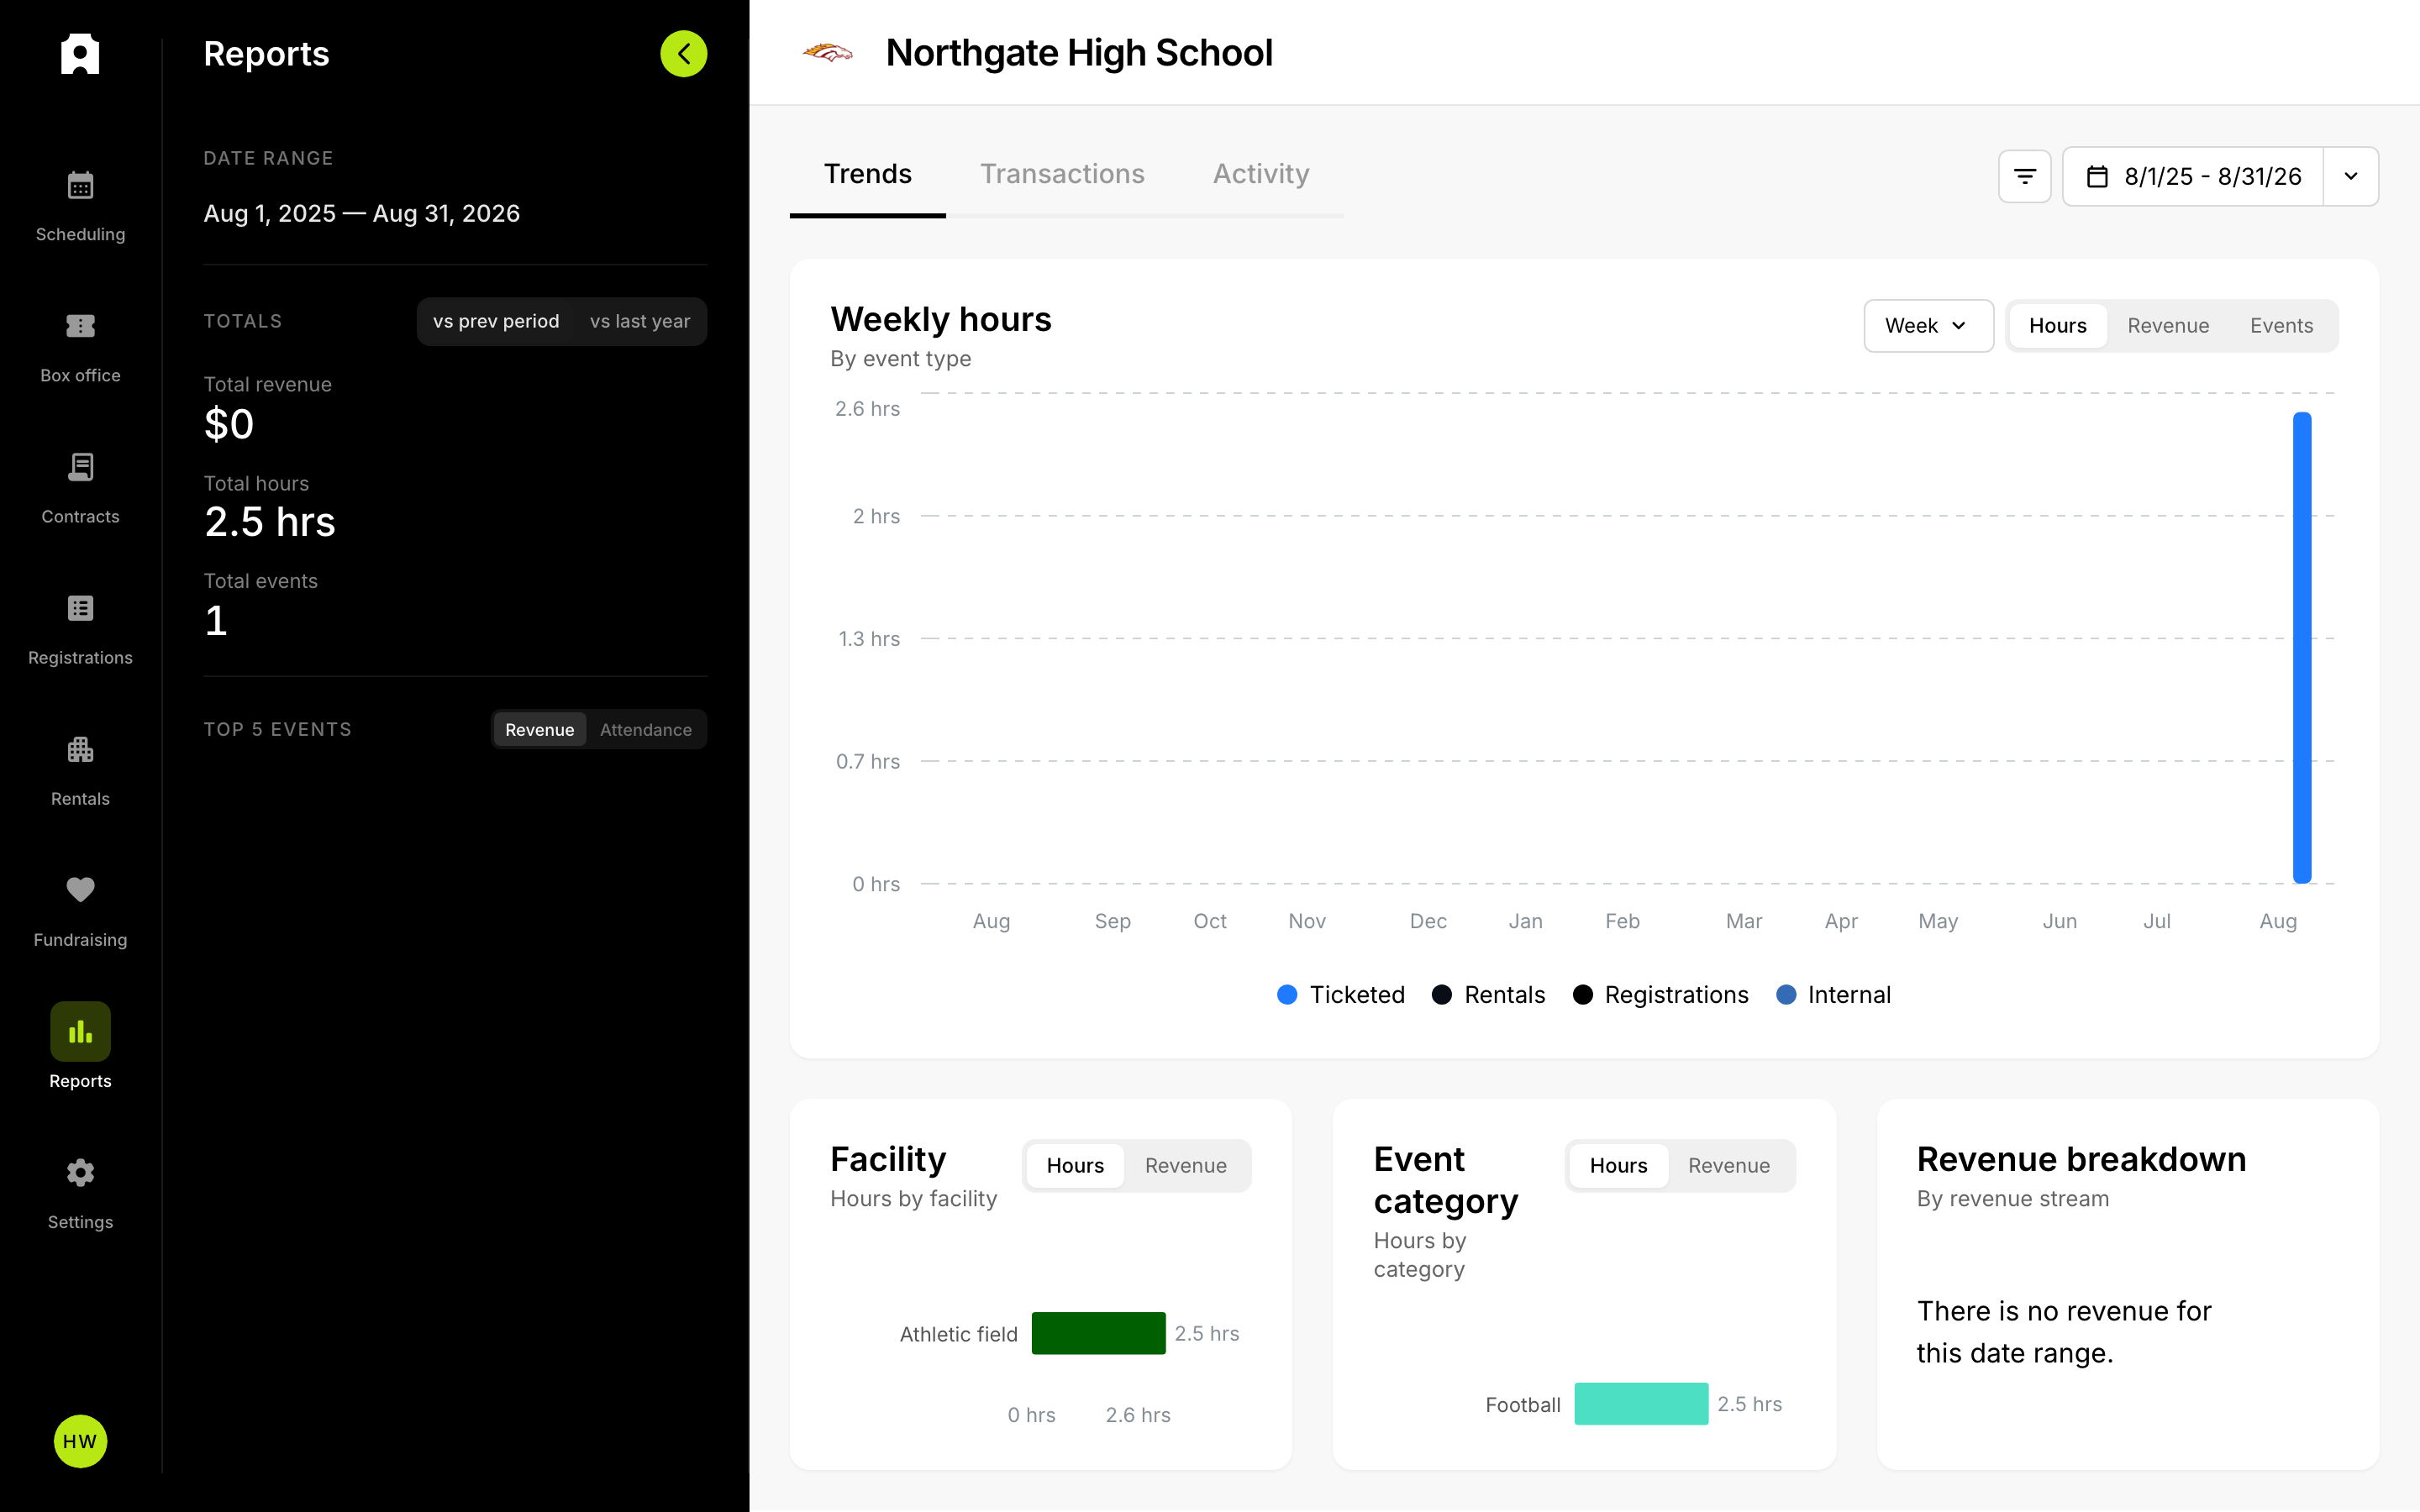Collapse Reports panel with green chevron button
This screenshot has height=1512, width=2420.
pyautogui.click(x=683, y=54)
